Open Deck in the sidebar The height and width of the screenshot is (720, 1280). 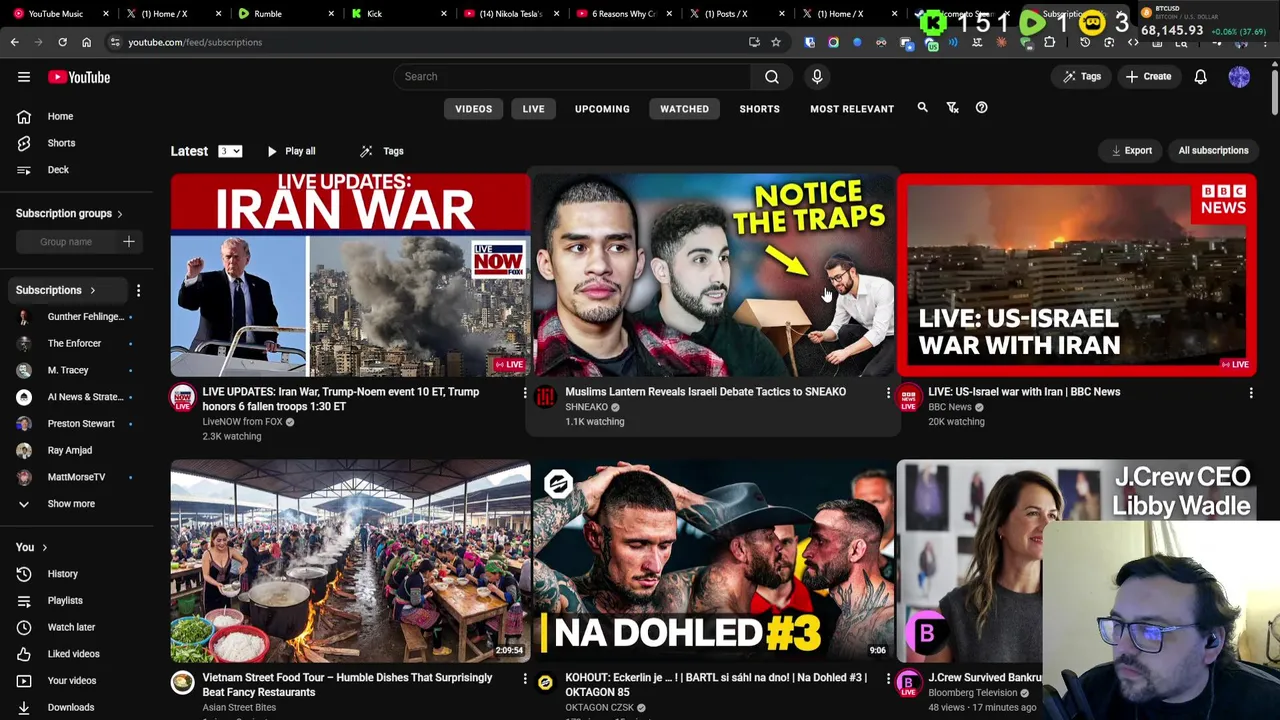(x=58, y=170)
